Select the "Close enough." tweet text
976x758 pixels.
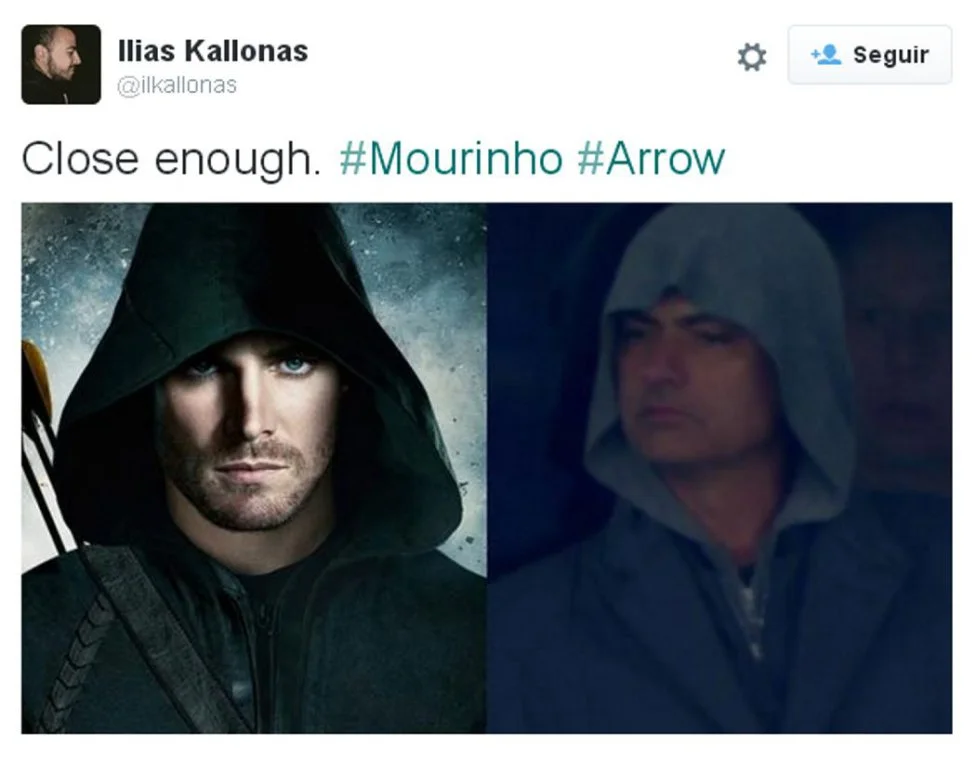171,159
